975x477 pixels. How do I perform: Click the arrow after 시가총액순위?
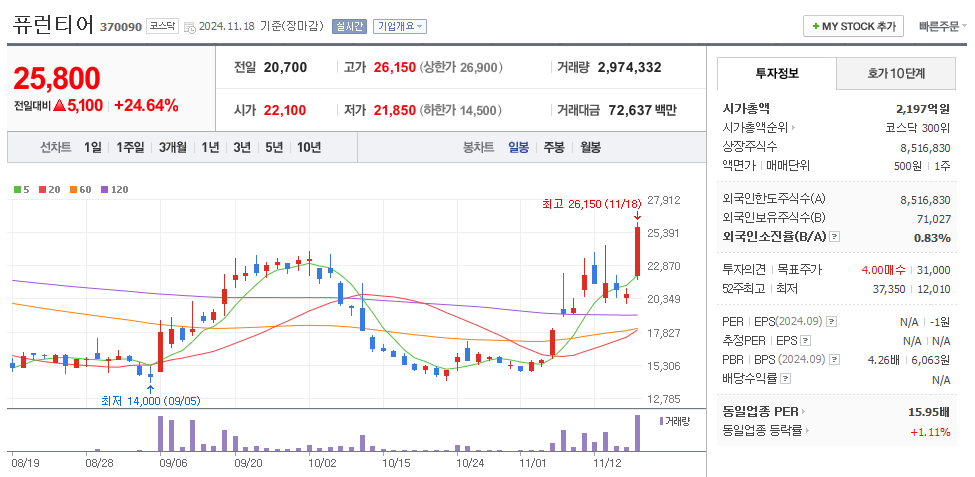tap(793, 128)
